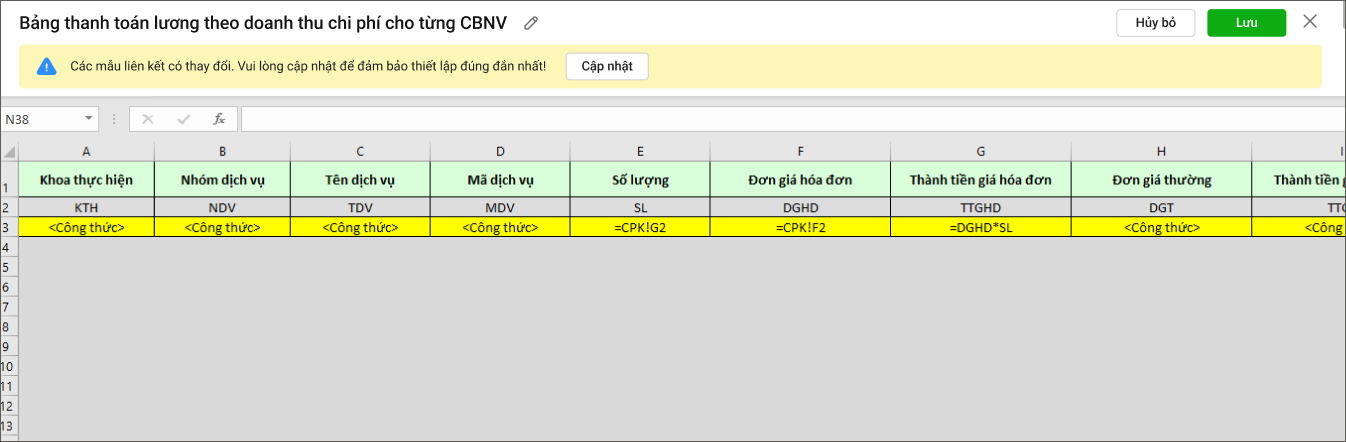Open the Name Box dropdown arrow

89,119
